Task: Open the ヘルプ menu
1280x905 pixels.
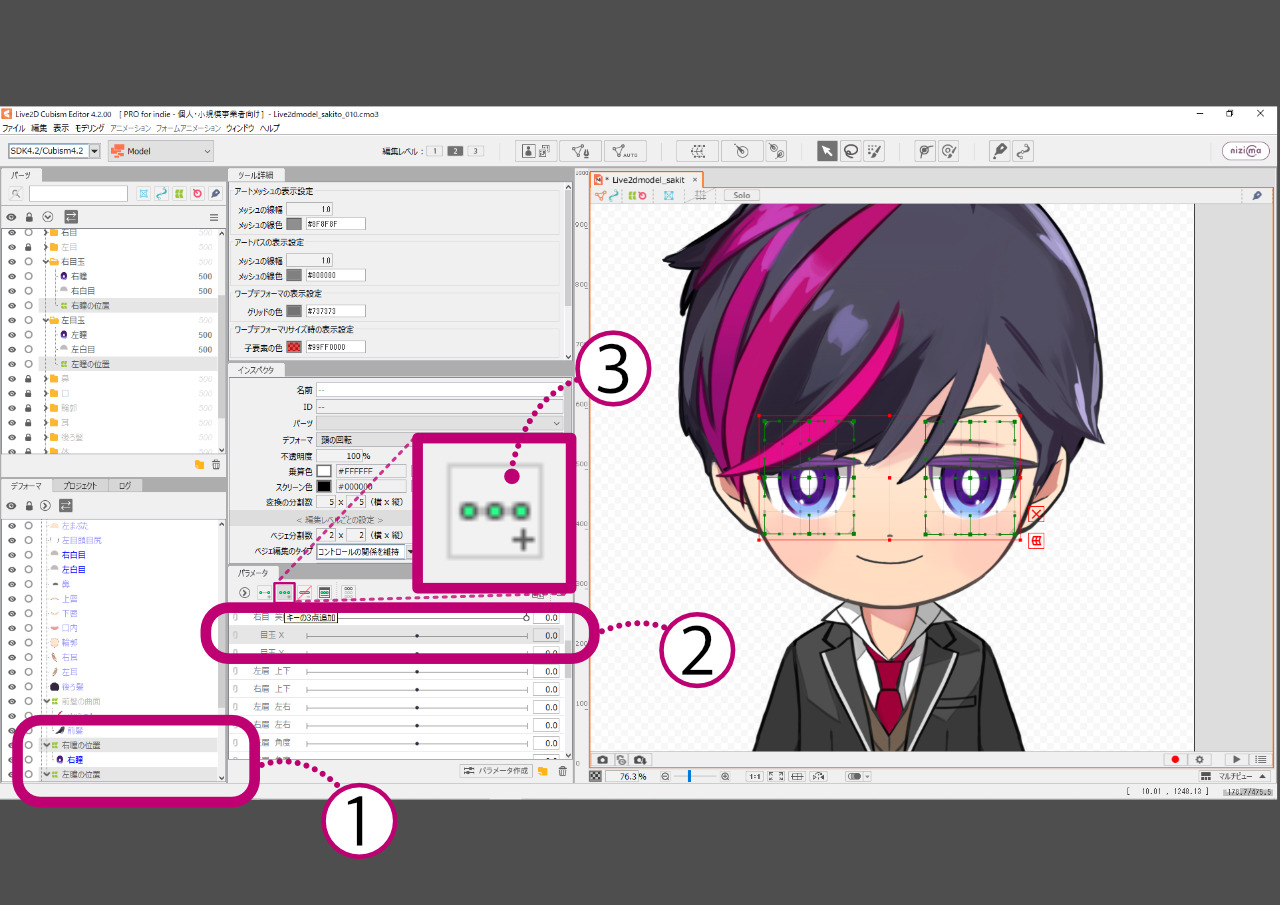Action: pyautogui.click(x=270, y=128)
